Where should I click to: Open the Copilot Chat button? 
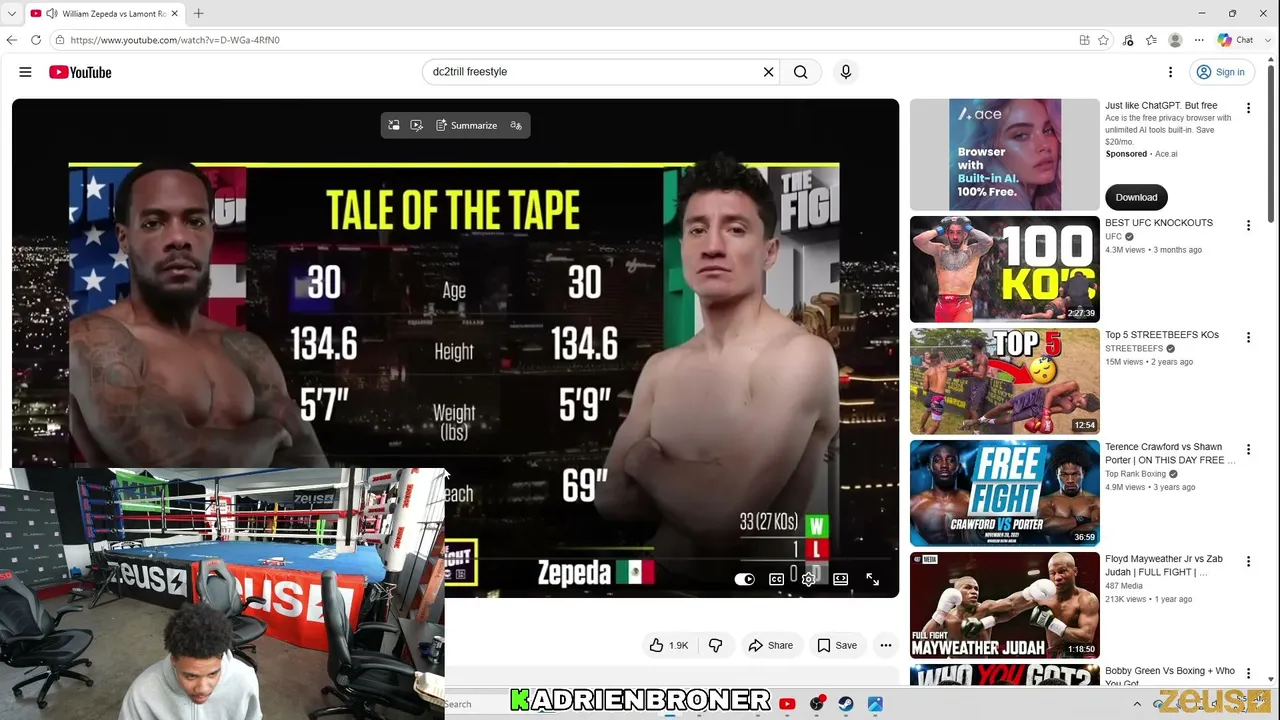pos(1236,40)
